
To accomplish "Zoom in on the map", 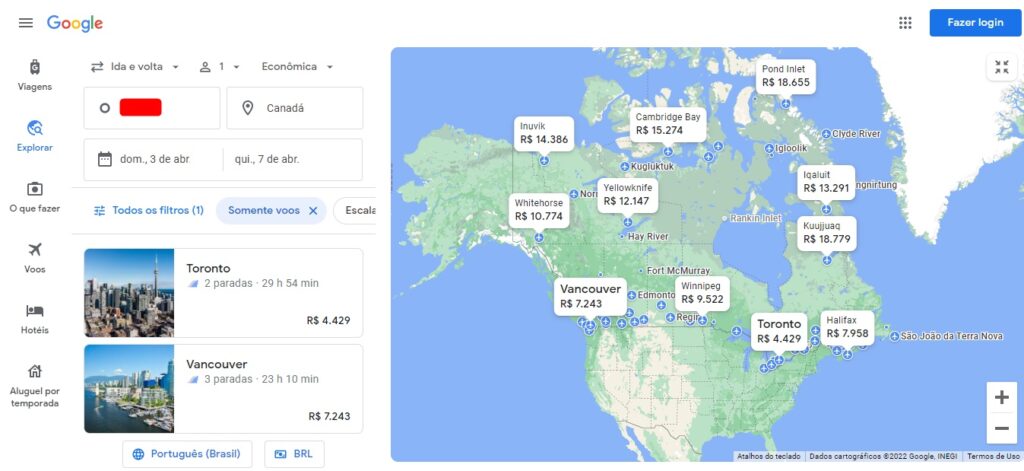I will (x=1001, y=397).
